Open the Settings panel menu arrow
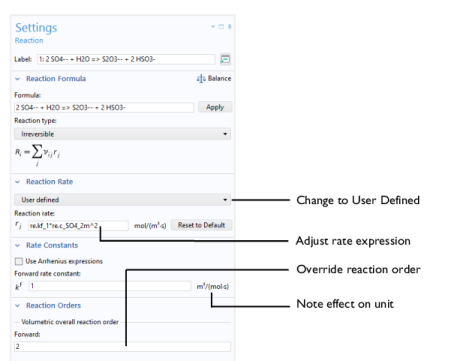This screenshot has width=469, height=361. pos(213,27)
